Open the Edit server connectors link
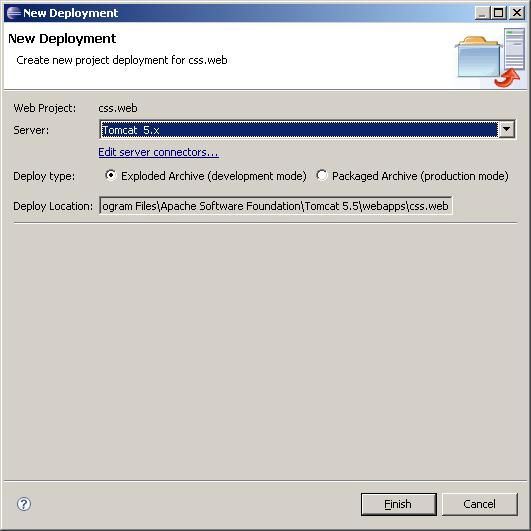 158,152
